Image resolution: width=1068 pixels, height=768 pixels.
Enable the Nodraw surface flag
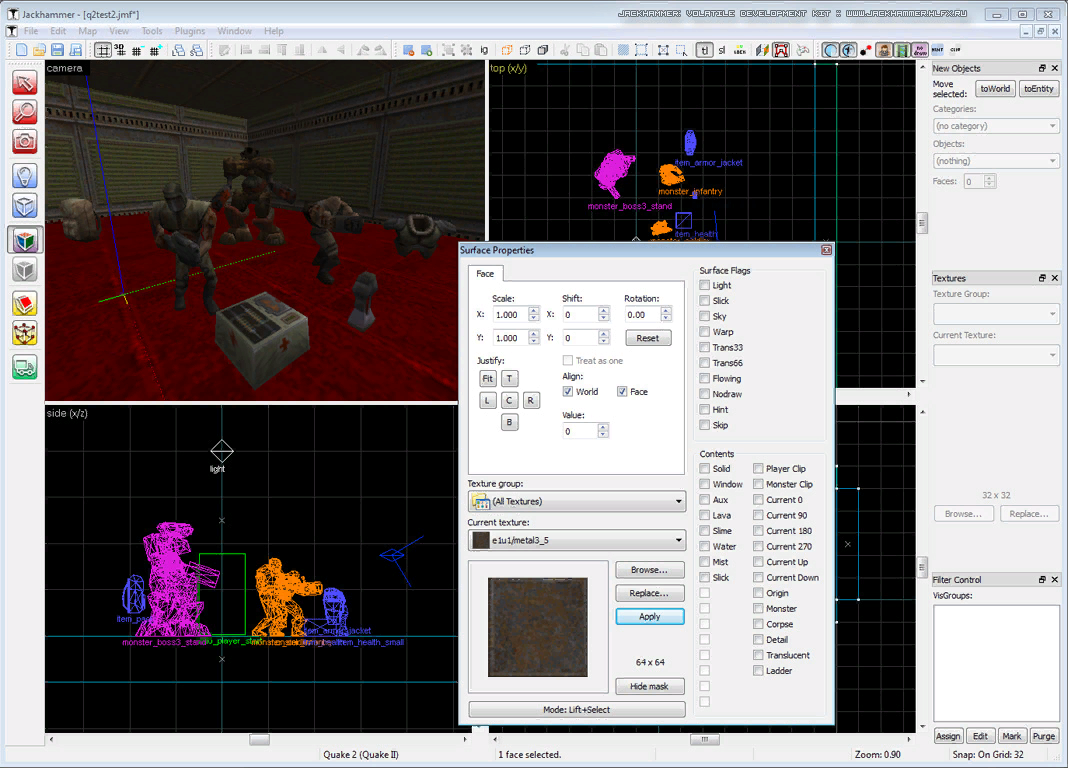(x=705, y=394)
